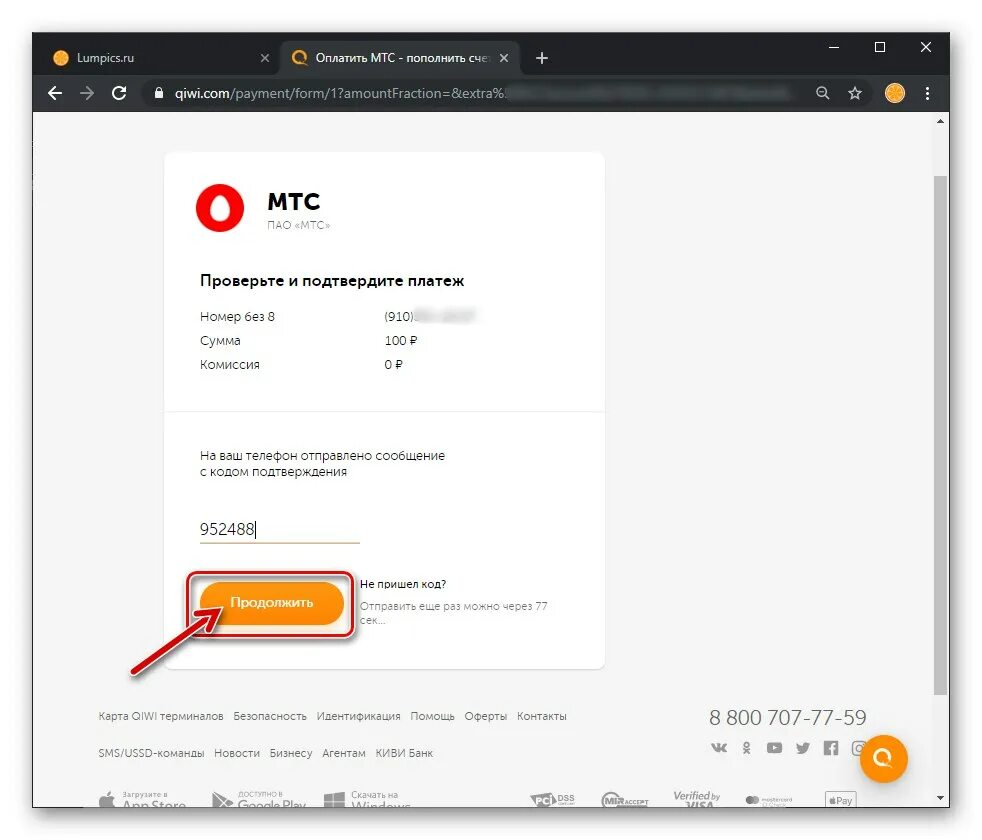
Task: Open the Безопасность footer link
Action: pyautogui.click(x=270, y=716)
